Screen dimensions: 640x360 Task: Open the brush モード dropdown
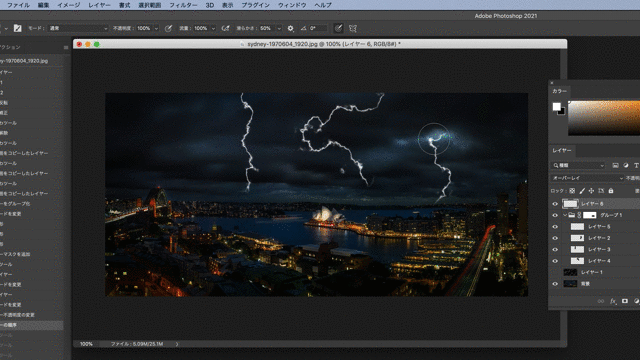[x=78, y=28]
